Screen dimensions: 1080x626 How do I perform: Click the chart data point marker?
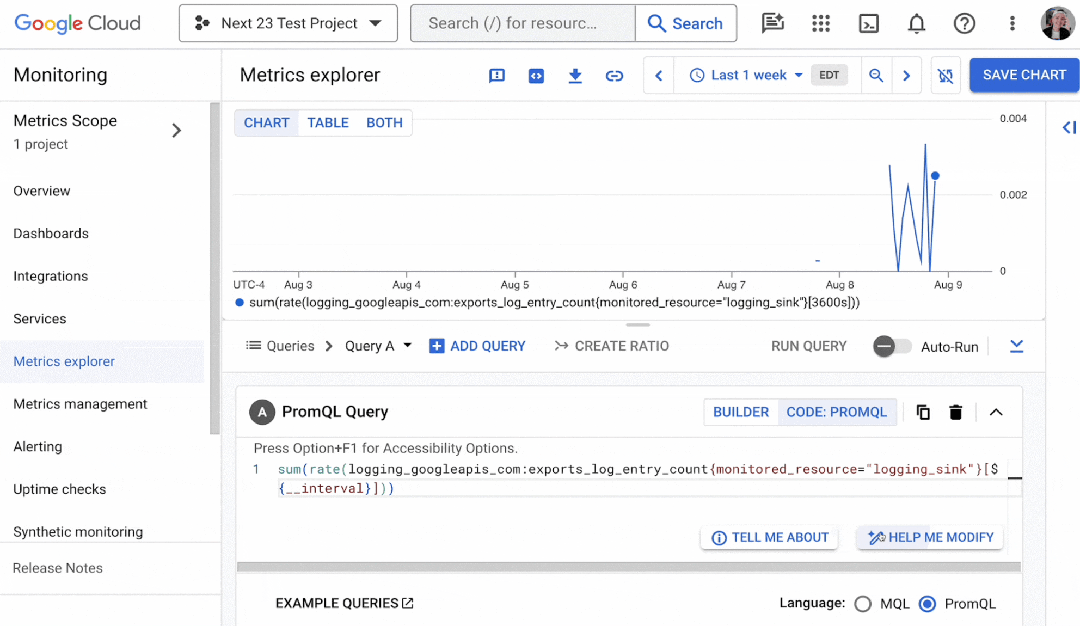tap(935, 176)
